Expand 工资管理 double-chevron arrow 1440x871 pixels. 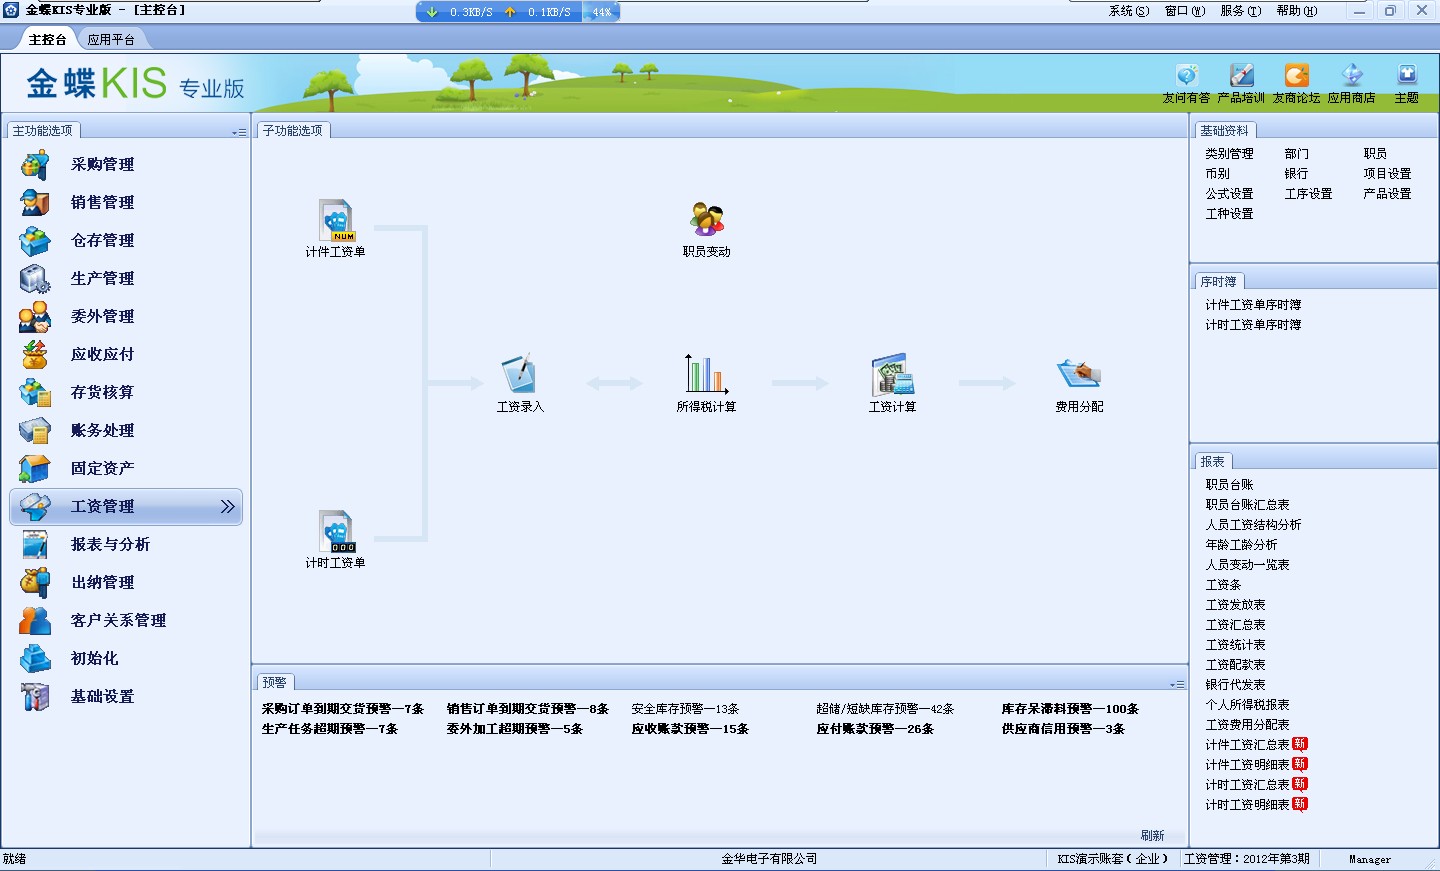point(228,507)
